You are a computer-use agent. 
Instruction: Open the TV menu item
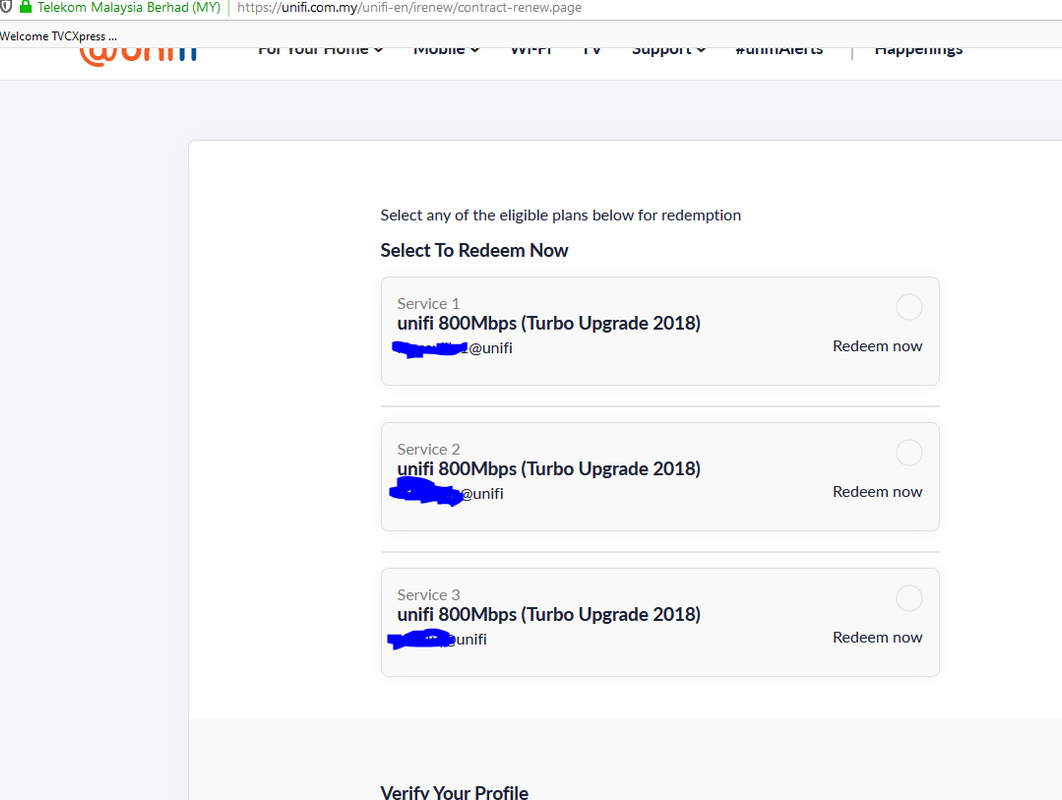click(592, 51)
